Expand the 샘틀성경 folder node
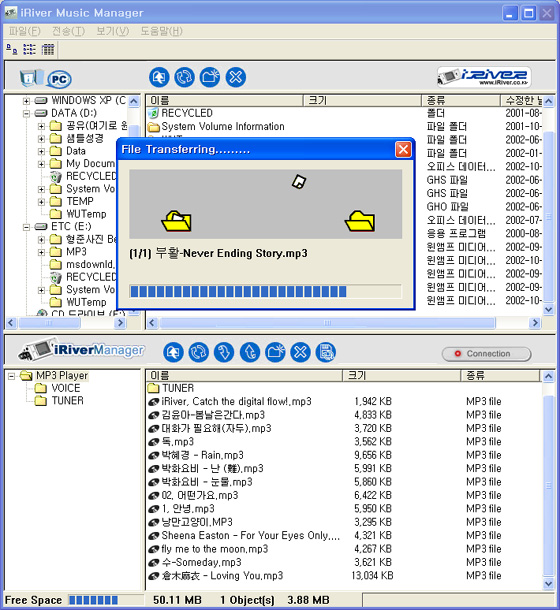 (41, 138)
